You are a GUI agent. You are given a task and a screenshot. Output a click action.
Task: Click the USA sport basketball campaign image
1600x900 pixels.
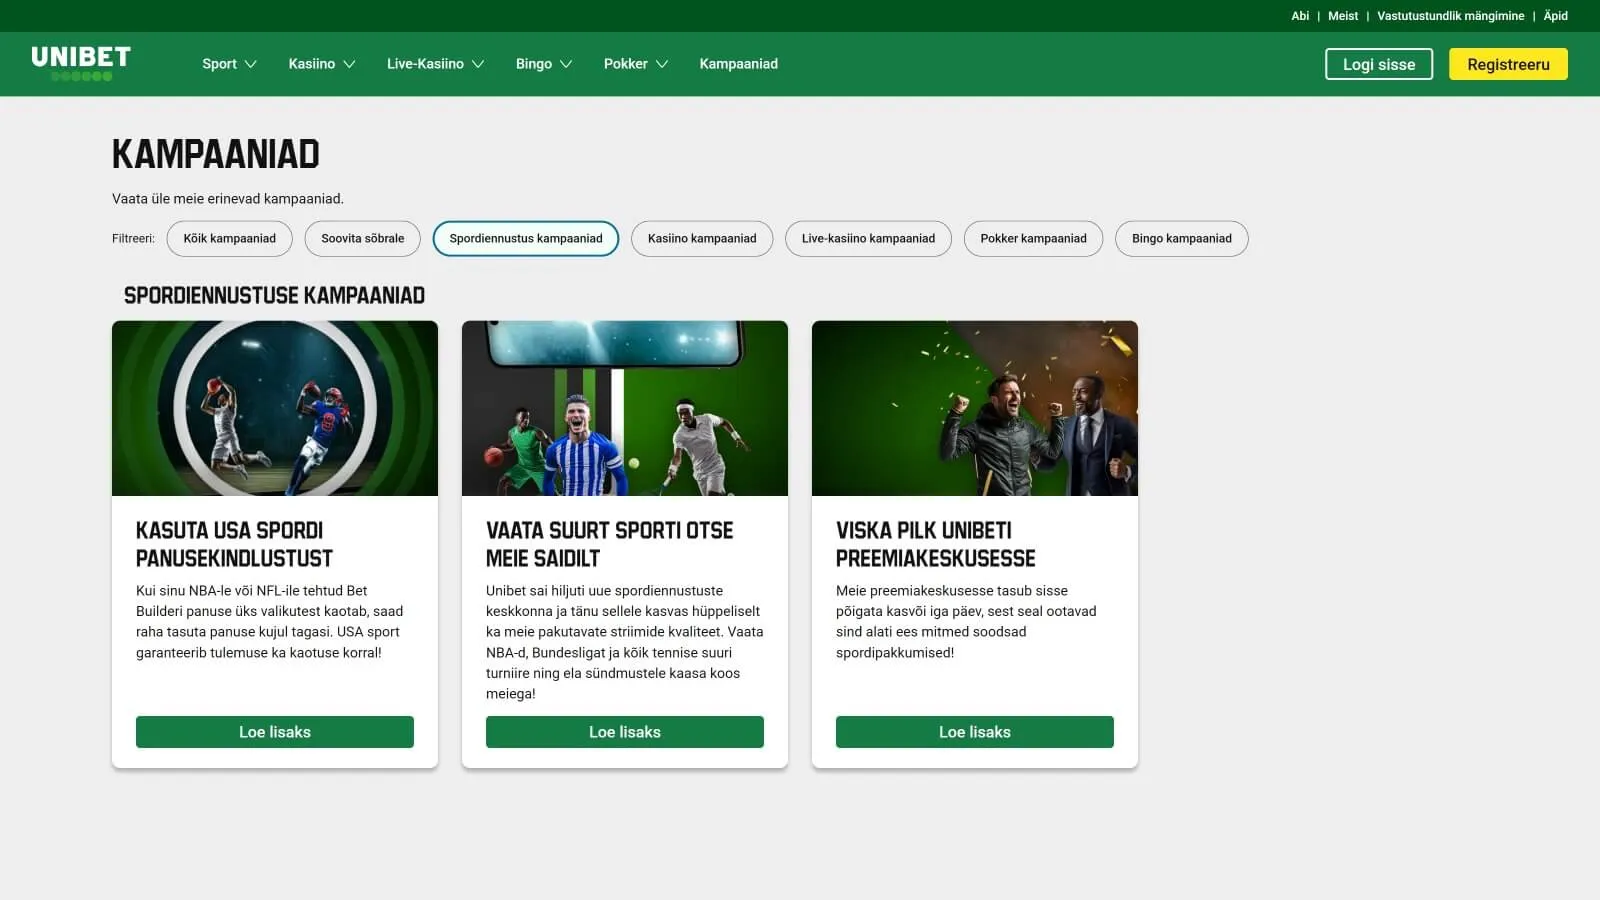(275, 408)
